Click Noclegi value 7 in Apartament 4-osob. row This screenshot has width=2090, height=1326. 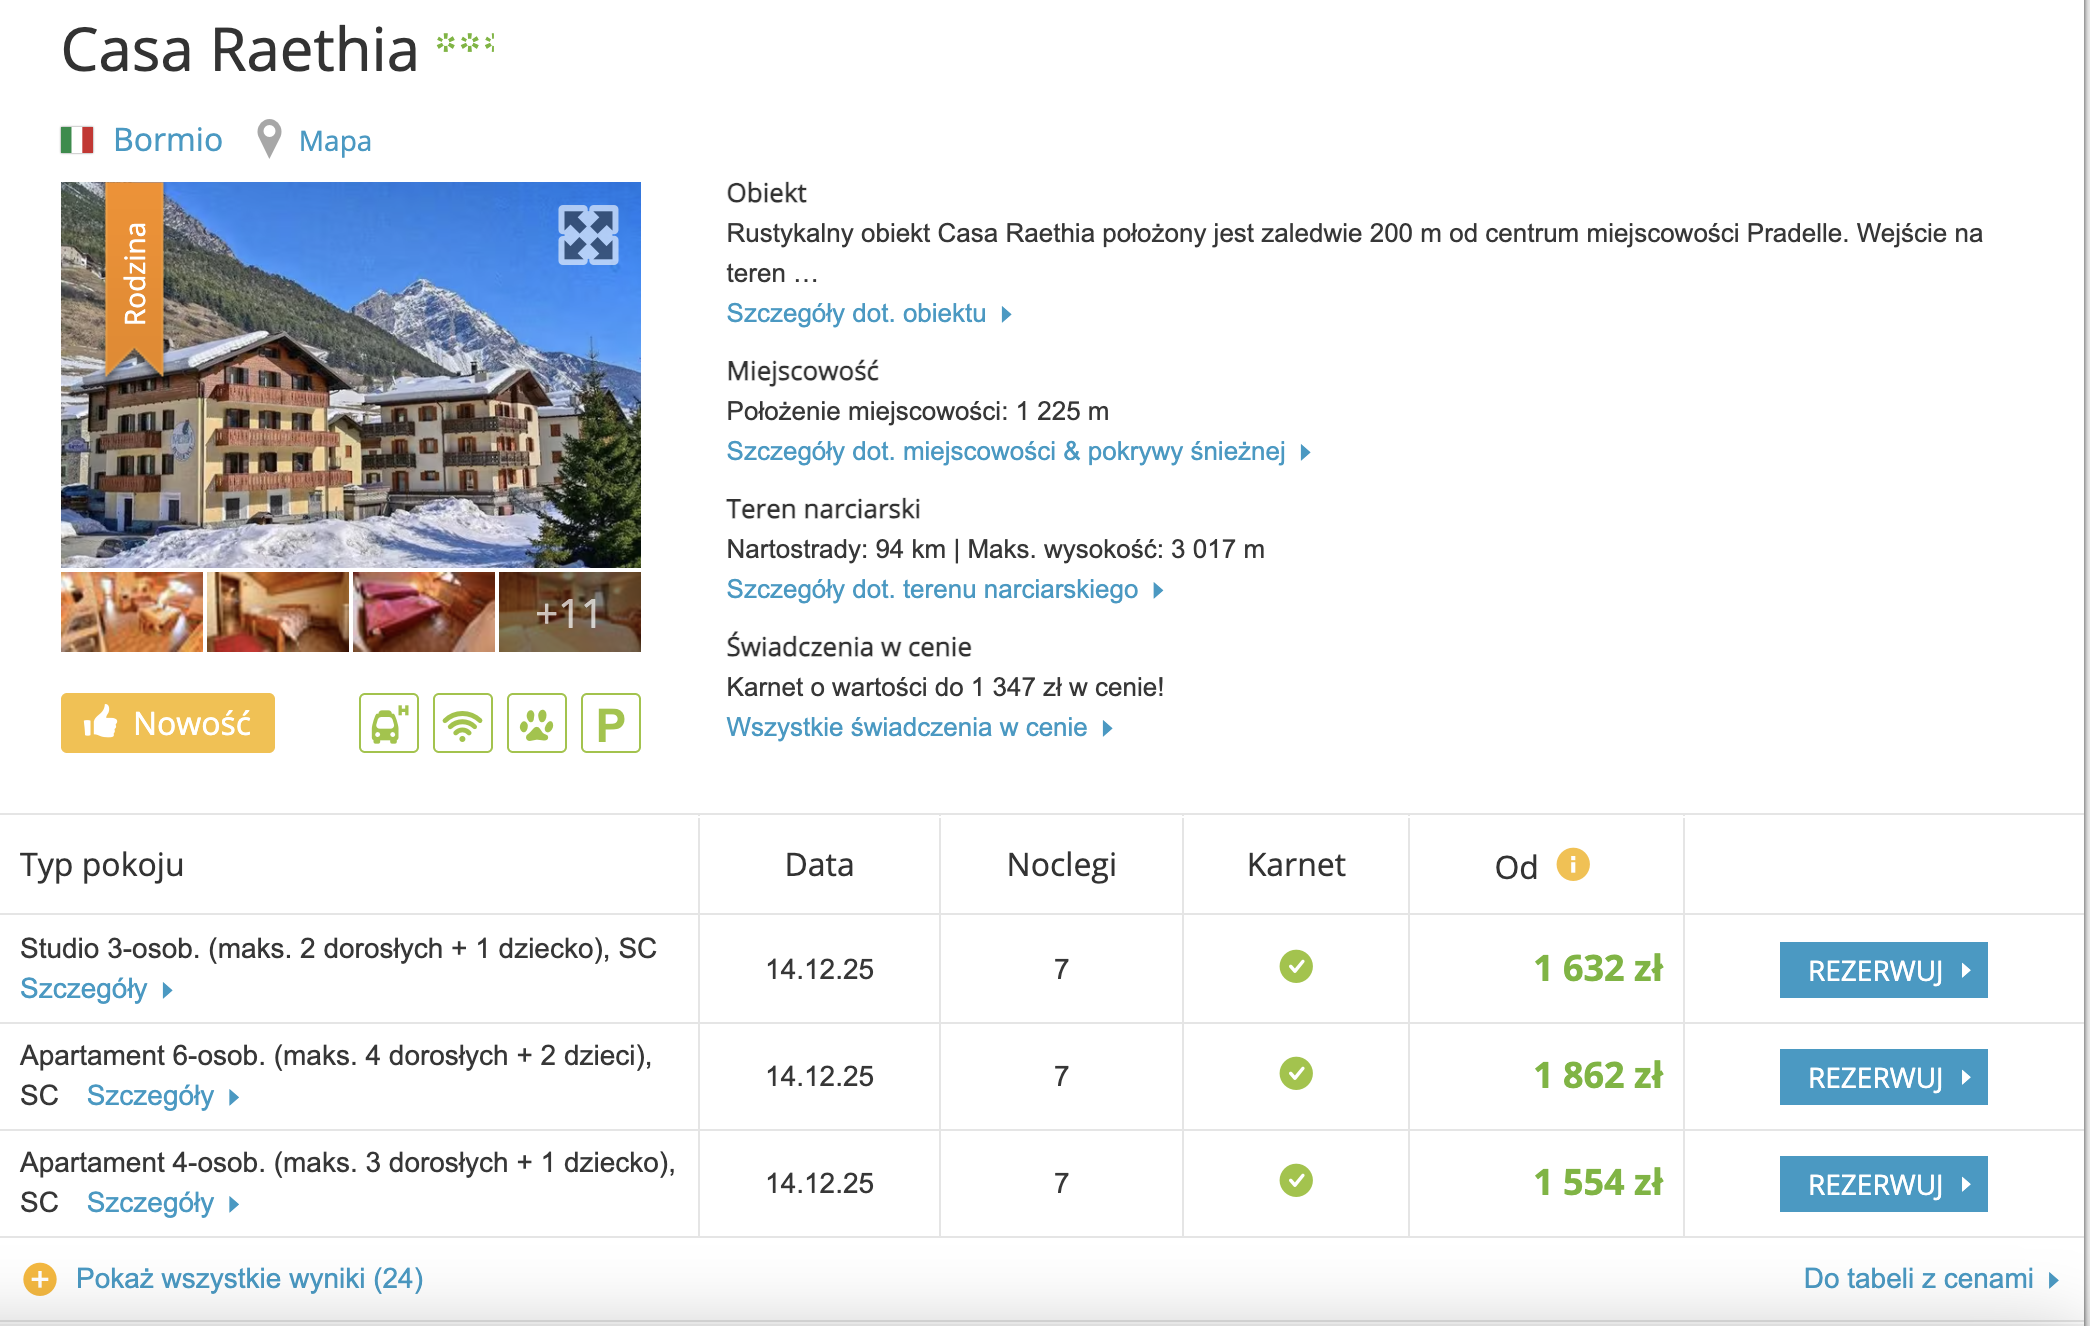pos(1061,1183)
